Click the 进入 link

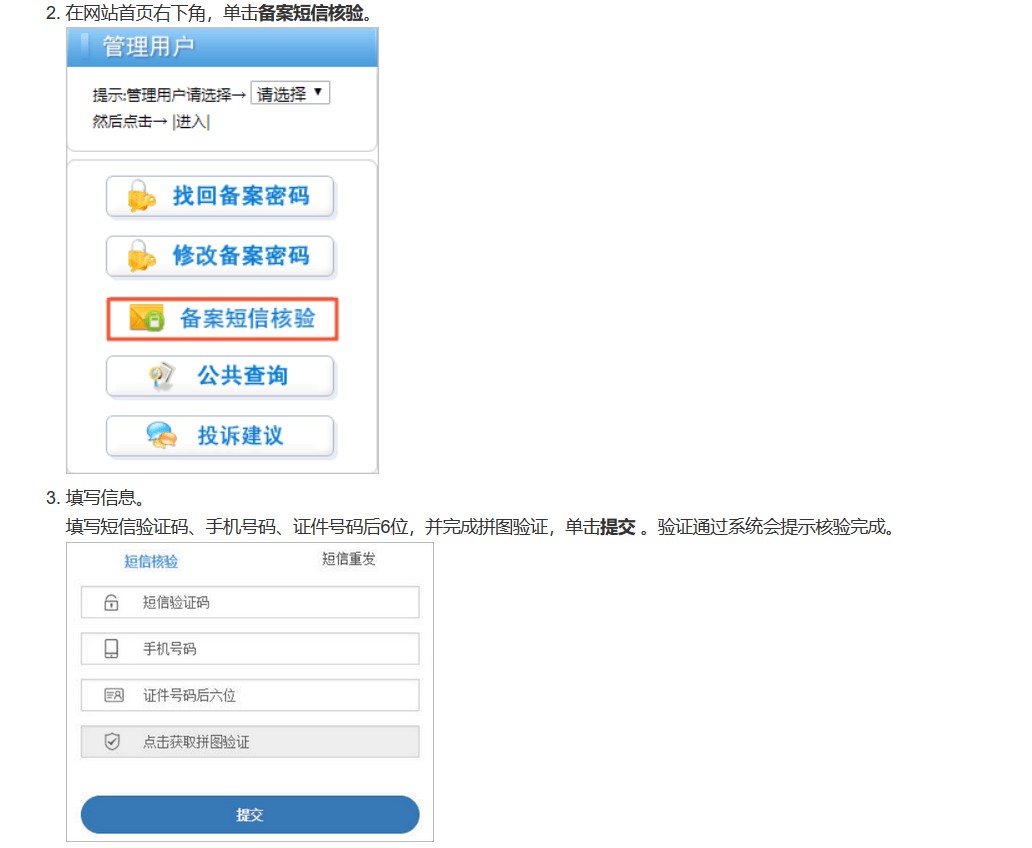coord(191,122)
